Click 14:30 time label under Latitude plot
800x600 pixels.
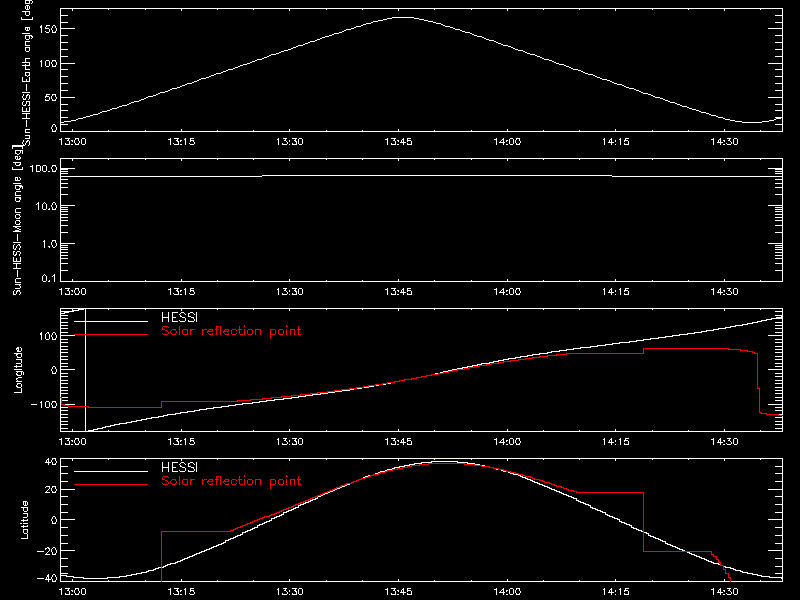tap(724, 591)
